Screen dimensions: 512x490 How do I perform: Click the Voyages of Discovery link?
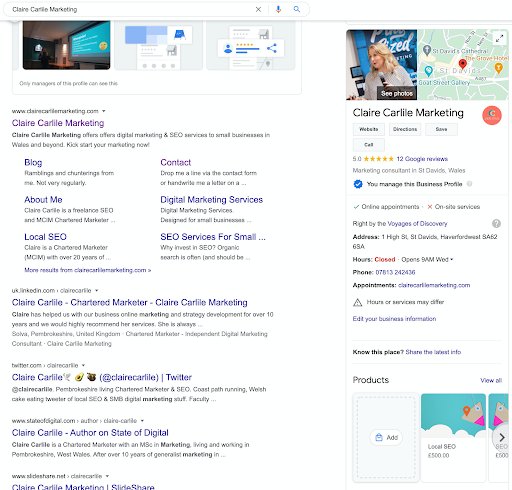tap(417, 224)
